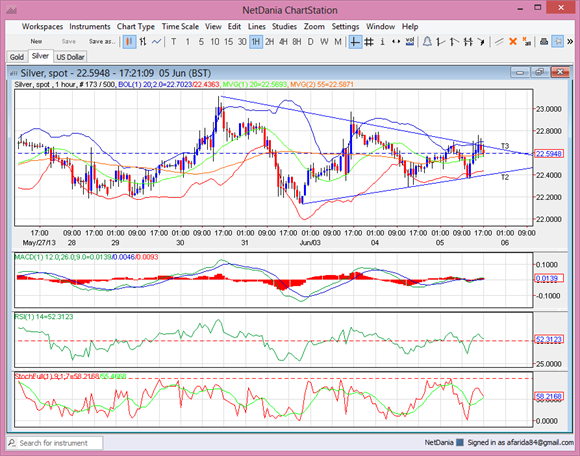Select the 4H time scale
This screenshot has height=456, width=580.
(283, 42)
